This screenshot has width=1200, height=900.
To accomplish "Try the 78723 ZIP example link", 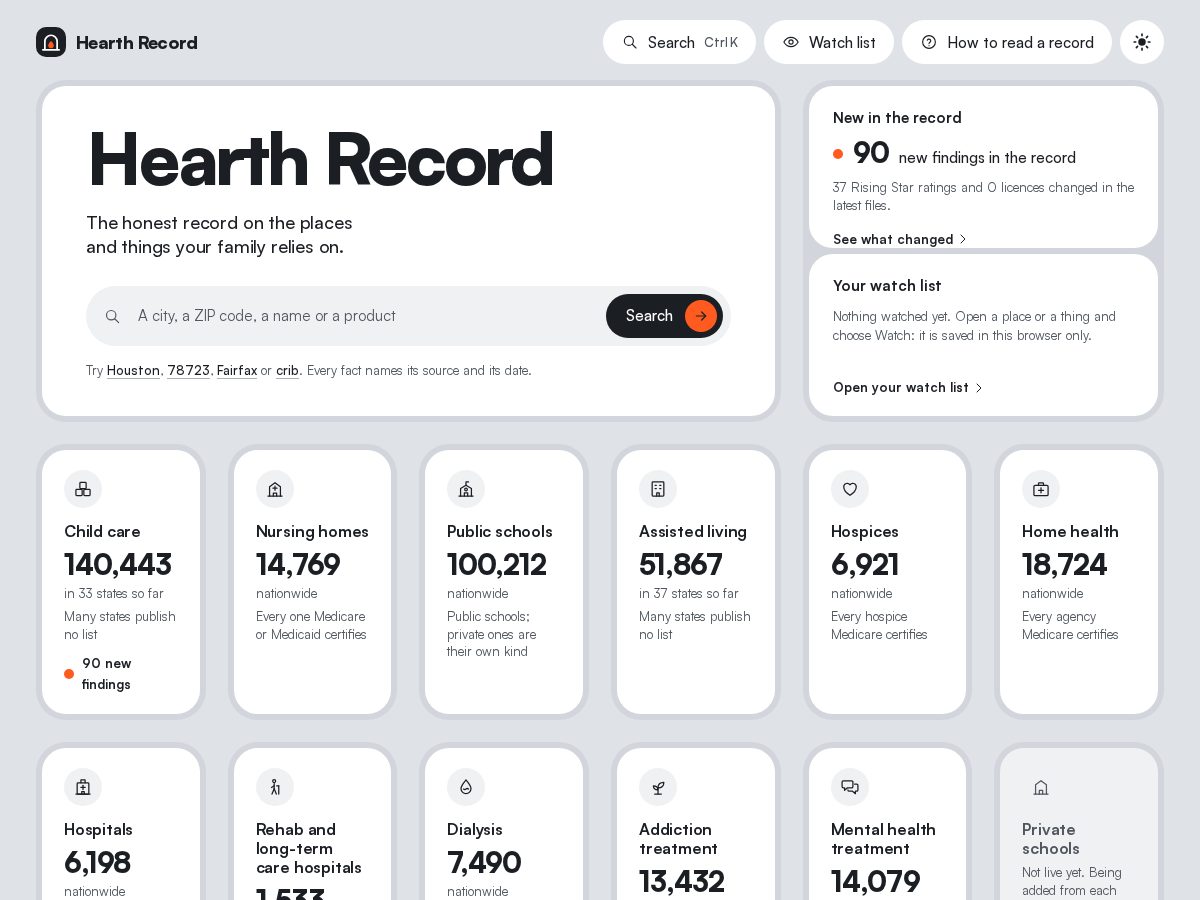I will 188,370.
